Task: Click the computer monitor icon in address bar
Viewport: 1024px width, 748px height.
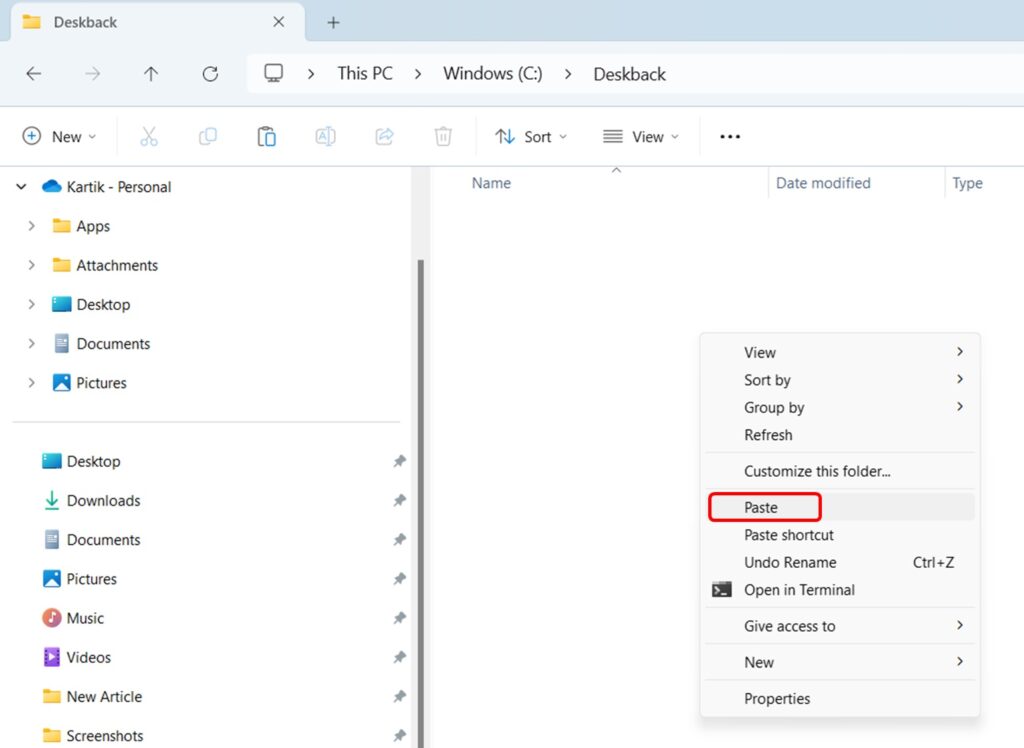Action: [273, 73]
